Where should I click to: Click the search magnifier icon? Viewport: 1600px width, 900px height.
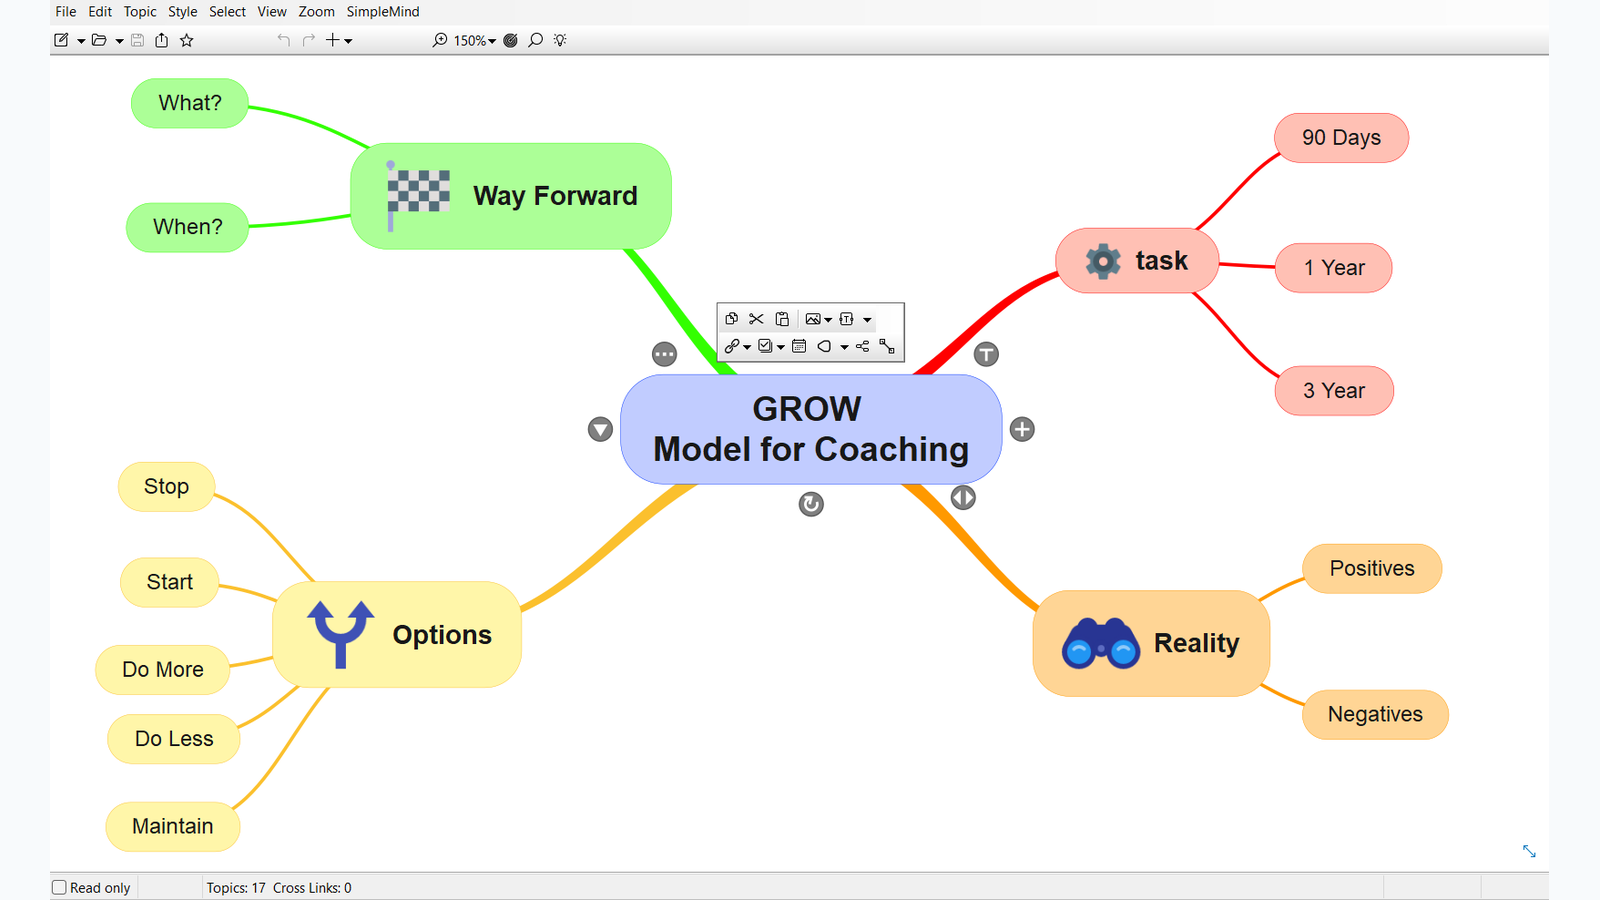click(536, 40)
